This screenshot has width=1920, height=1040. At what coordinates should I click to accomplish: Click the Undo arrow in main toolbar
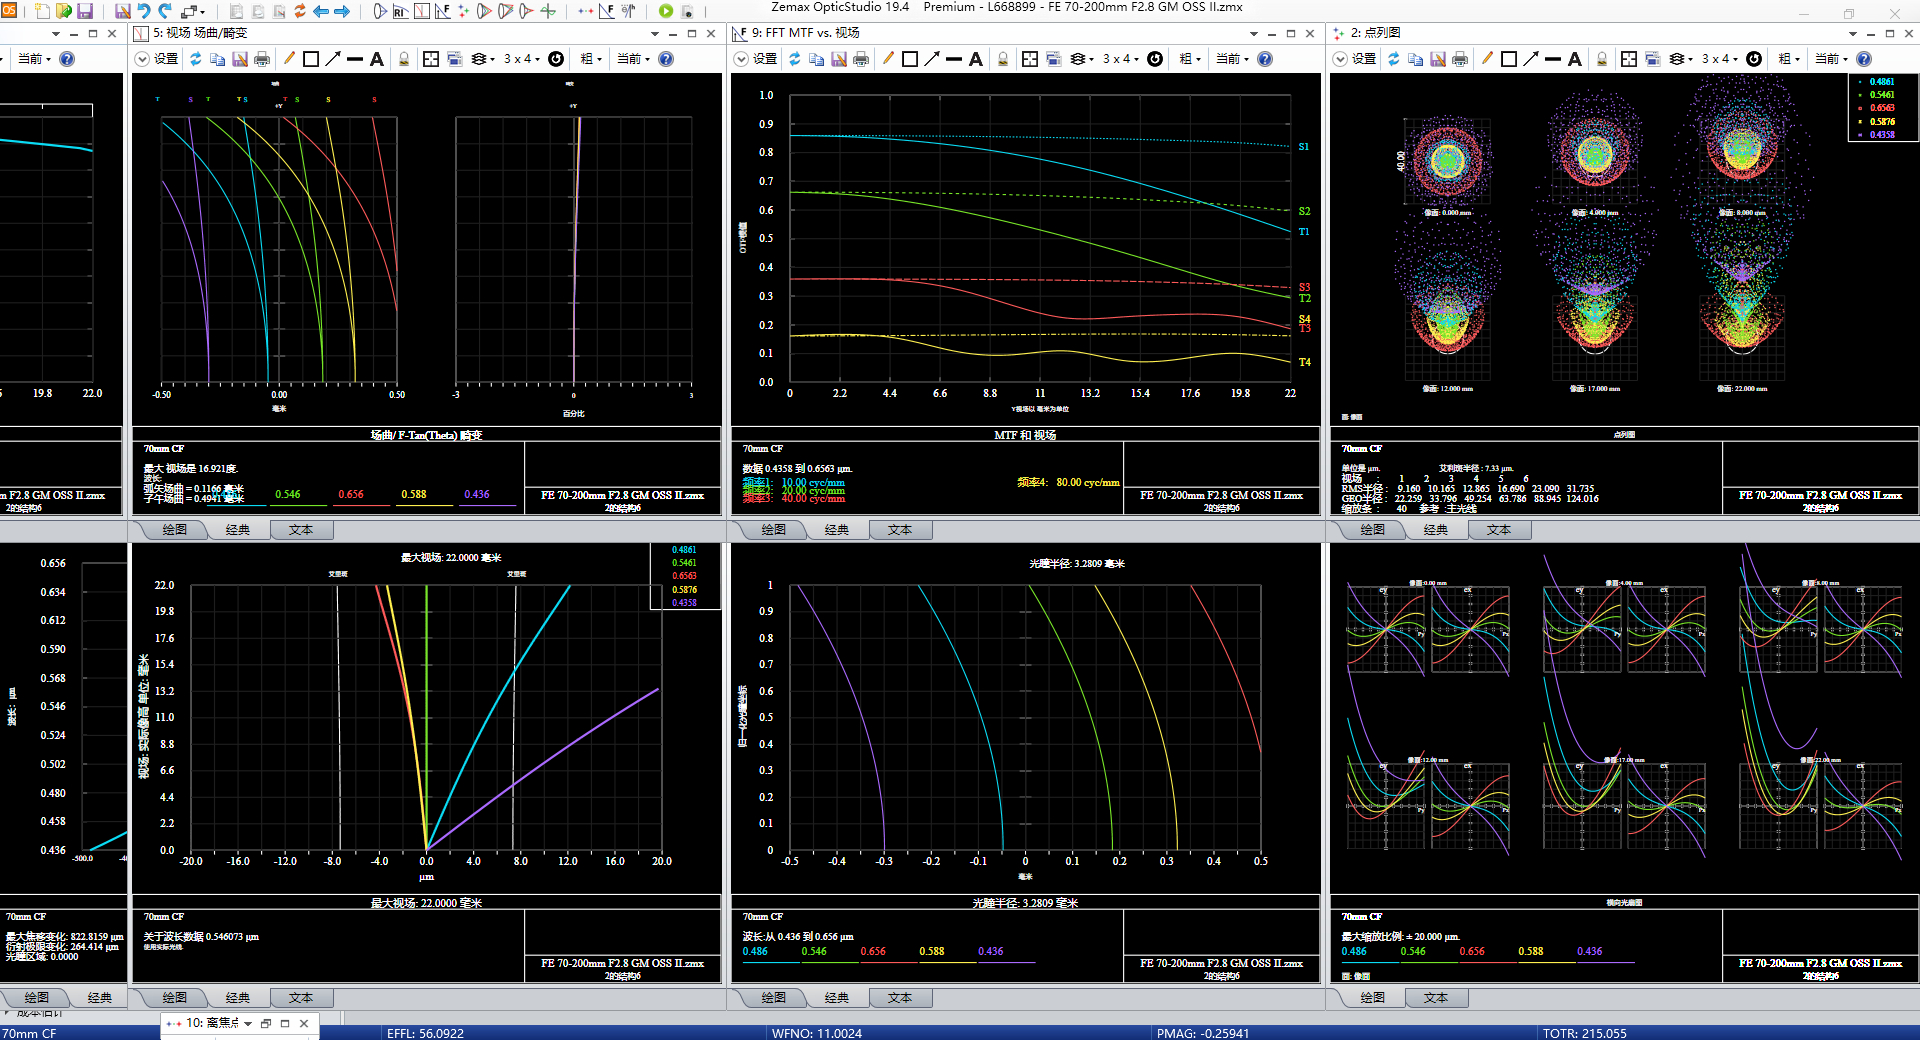144,11
